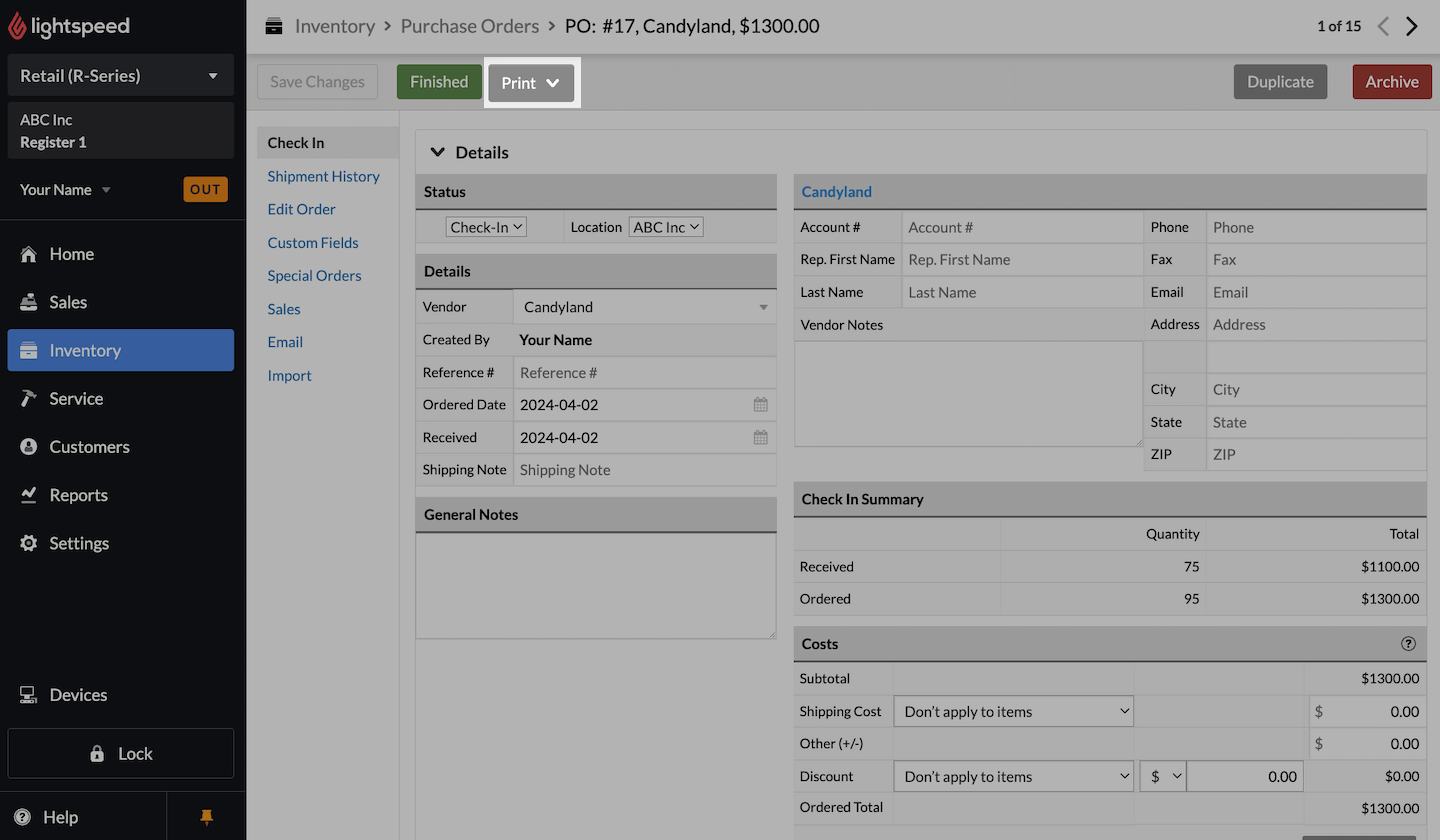Archive this purchase order
The width and height of the screenshot is (1440, 840).
coord(1391,82)
